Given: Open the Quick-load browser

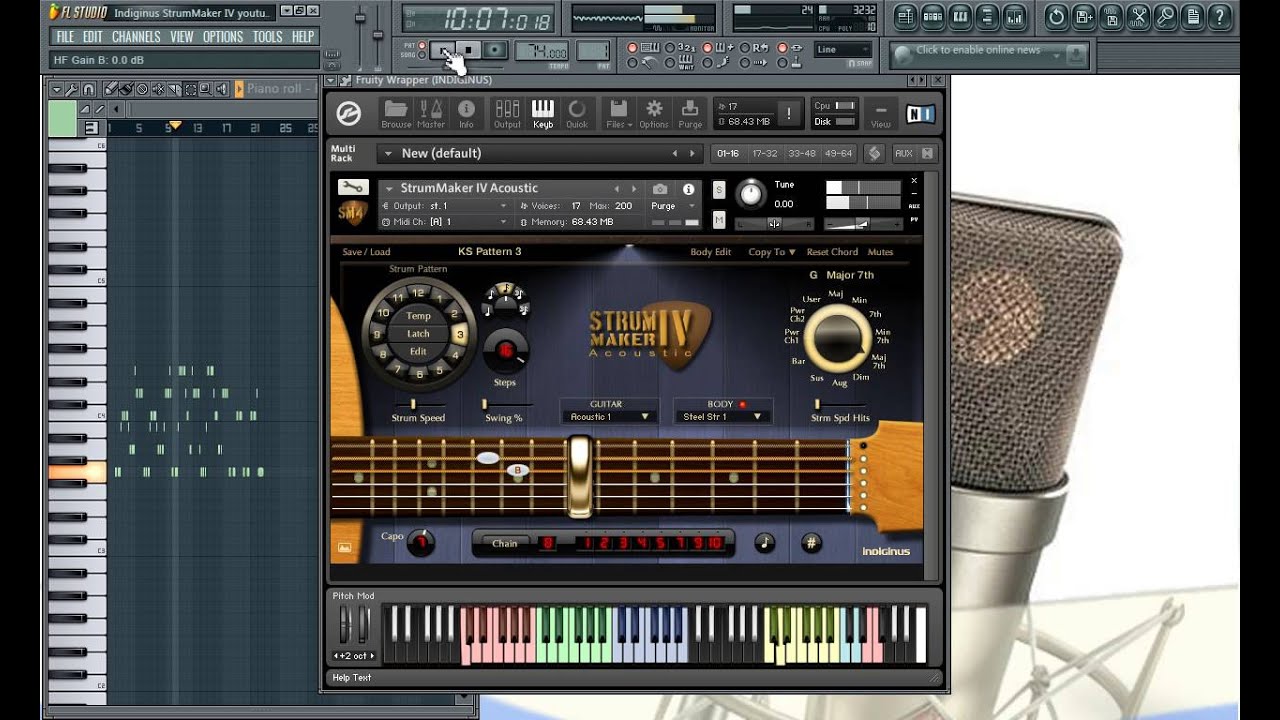Looking at the screenshot, I should 577,114.
